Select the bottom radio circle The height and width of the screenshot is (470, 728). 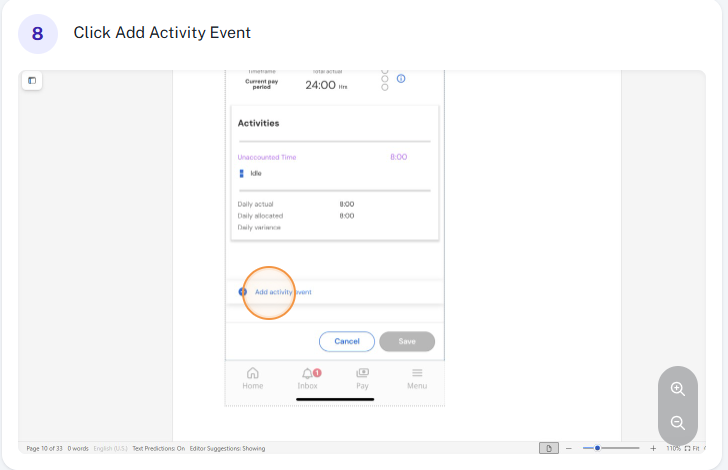click(384, 87)
